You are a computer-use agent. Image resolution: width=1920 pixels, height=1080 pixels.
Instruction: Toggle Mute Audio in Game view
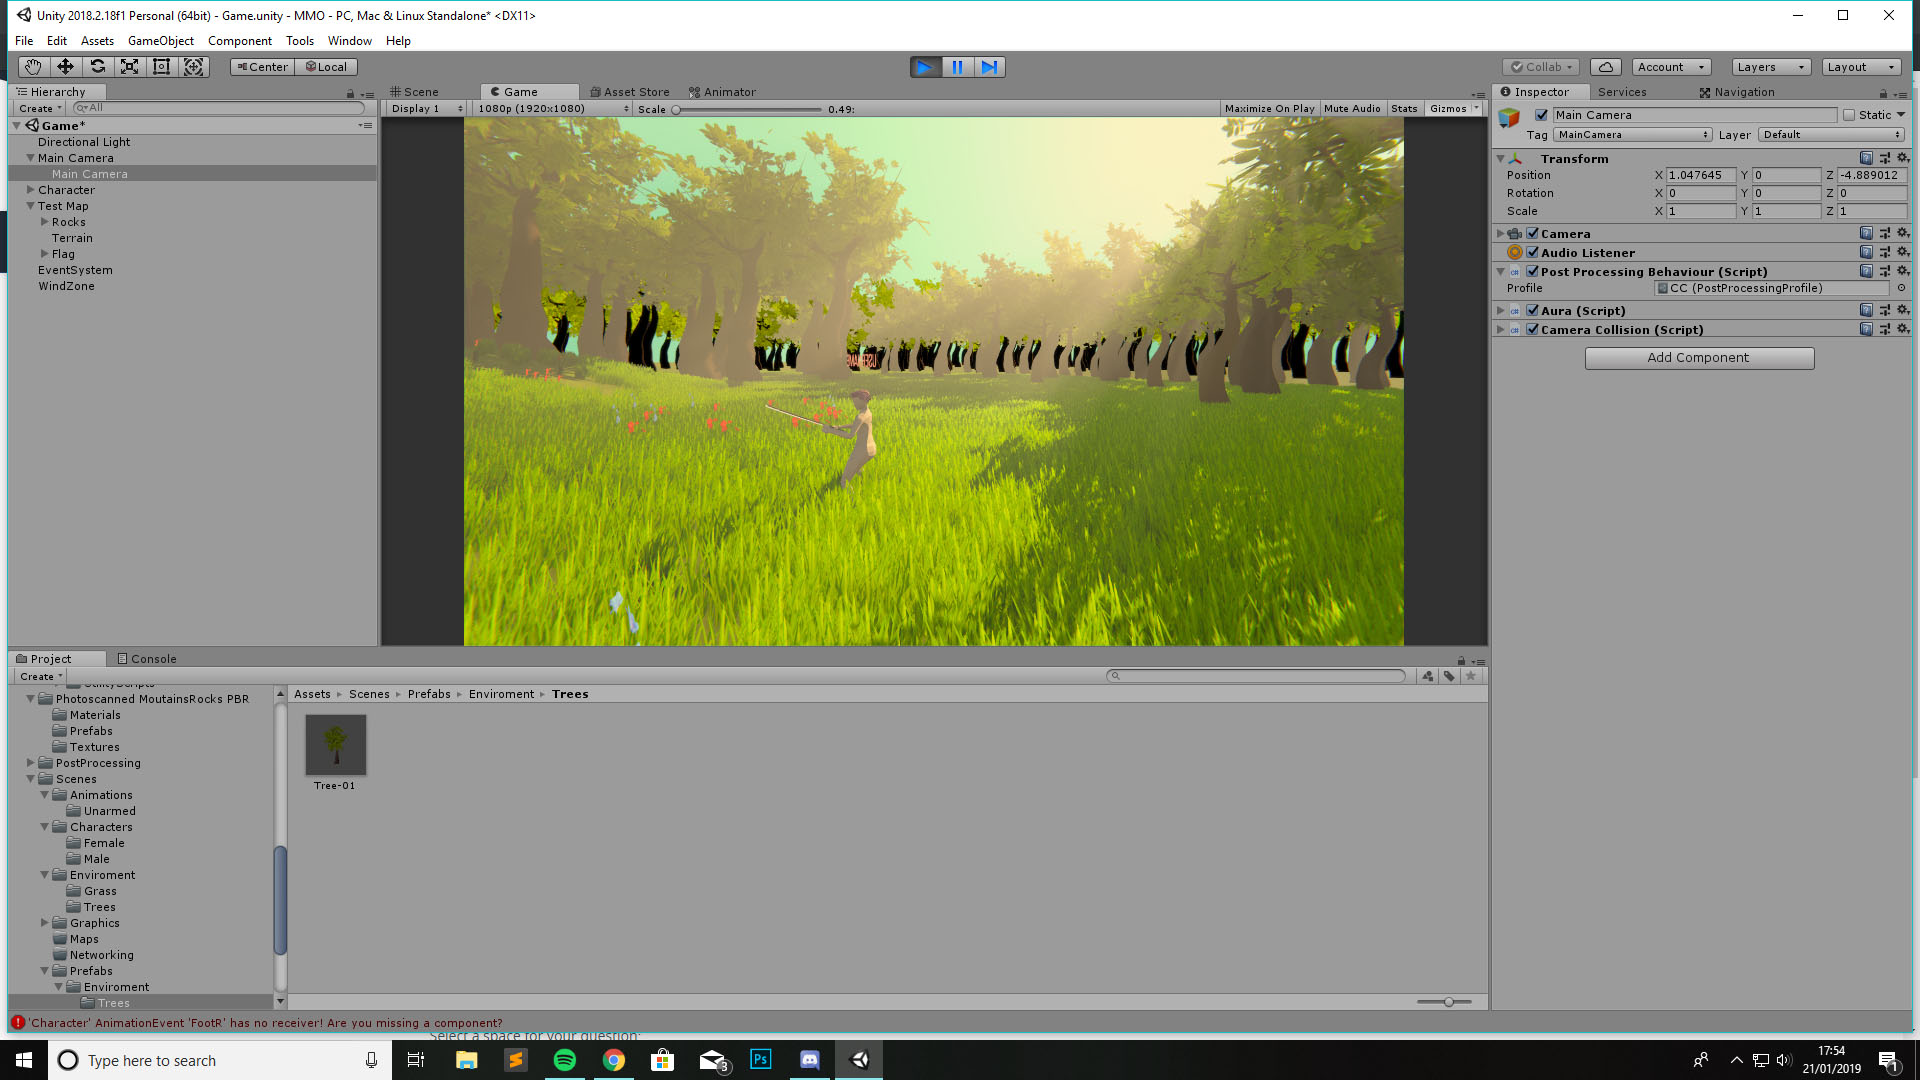click(x=1352, y=109)
